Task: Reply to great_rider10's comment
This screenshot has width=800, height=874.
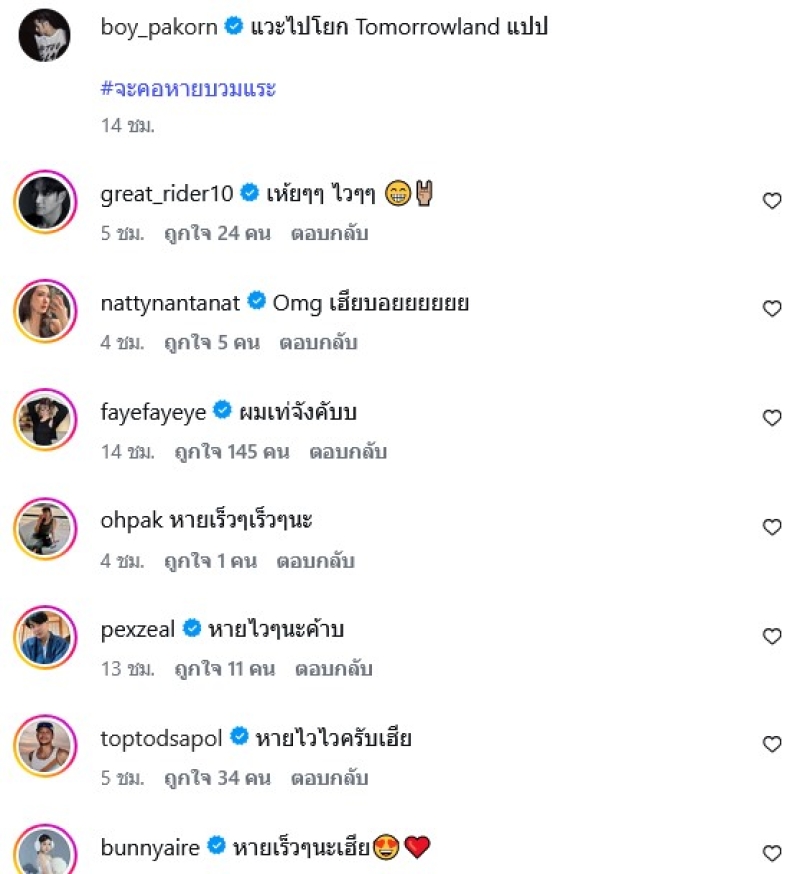Action: pos(329,234)
